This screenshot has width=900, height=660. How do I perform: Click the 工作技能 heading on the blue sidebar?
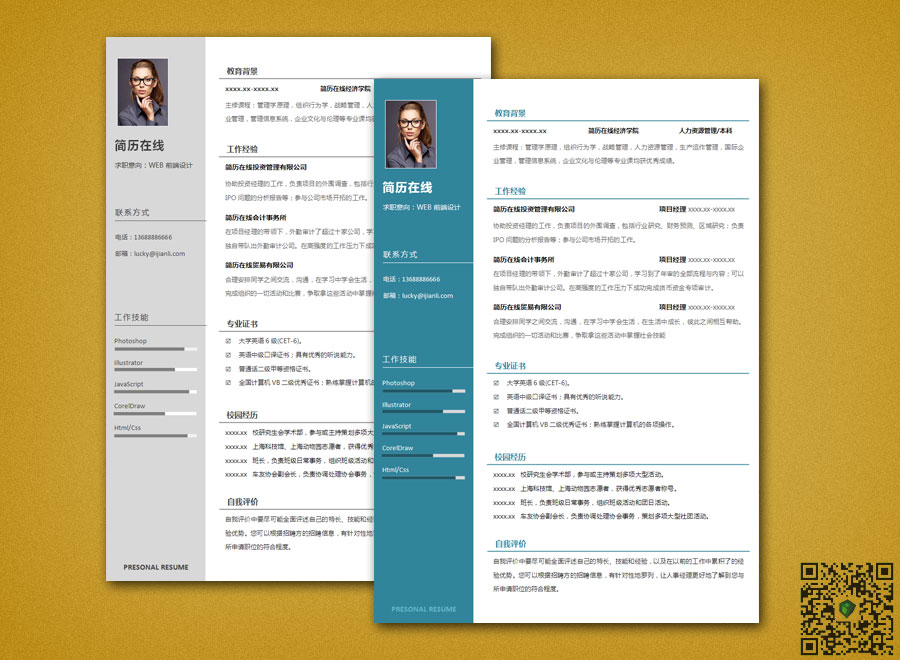(400, 359)
